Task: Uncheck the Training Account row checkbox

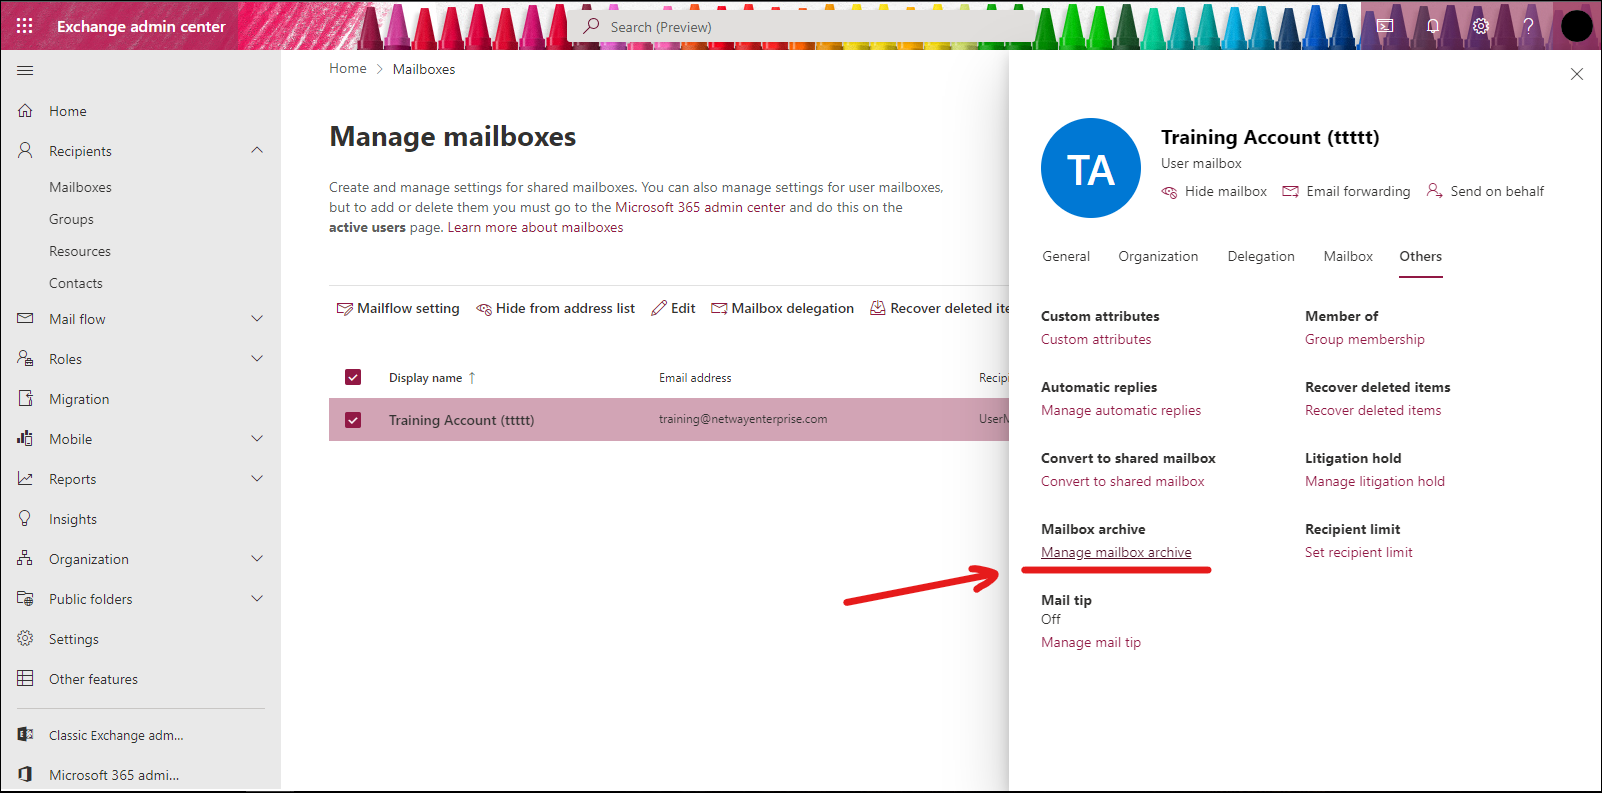Action: [353, 420]
